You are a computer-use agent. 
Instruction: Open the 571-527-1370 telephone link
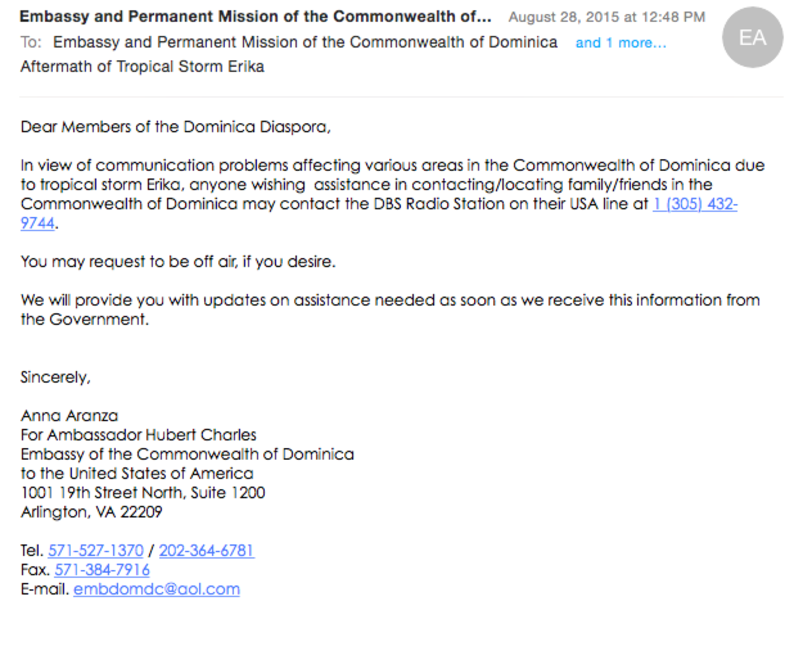(96, 550)
